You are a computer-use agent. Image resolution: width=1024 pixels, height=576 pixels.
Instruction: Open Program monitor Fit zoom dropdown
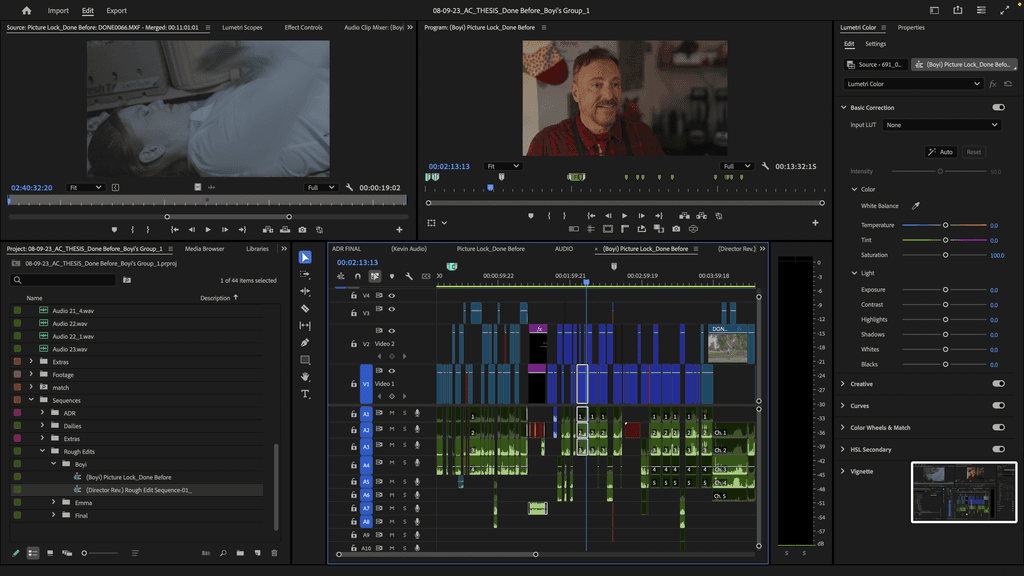pos(503,166)
